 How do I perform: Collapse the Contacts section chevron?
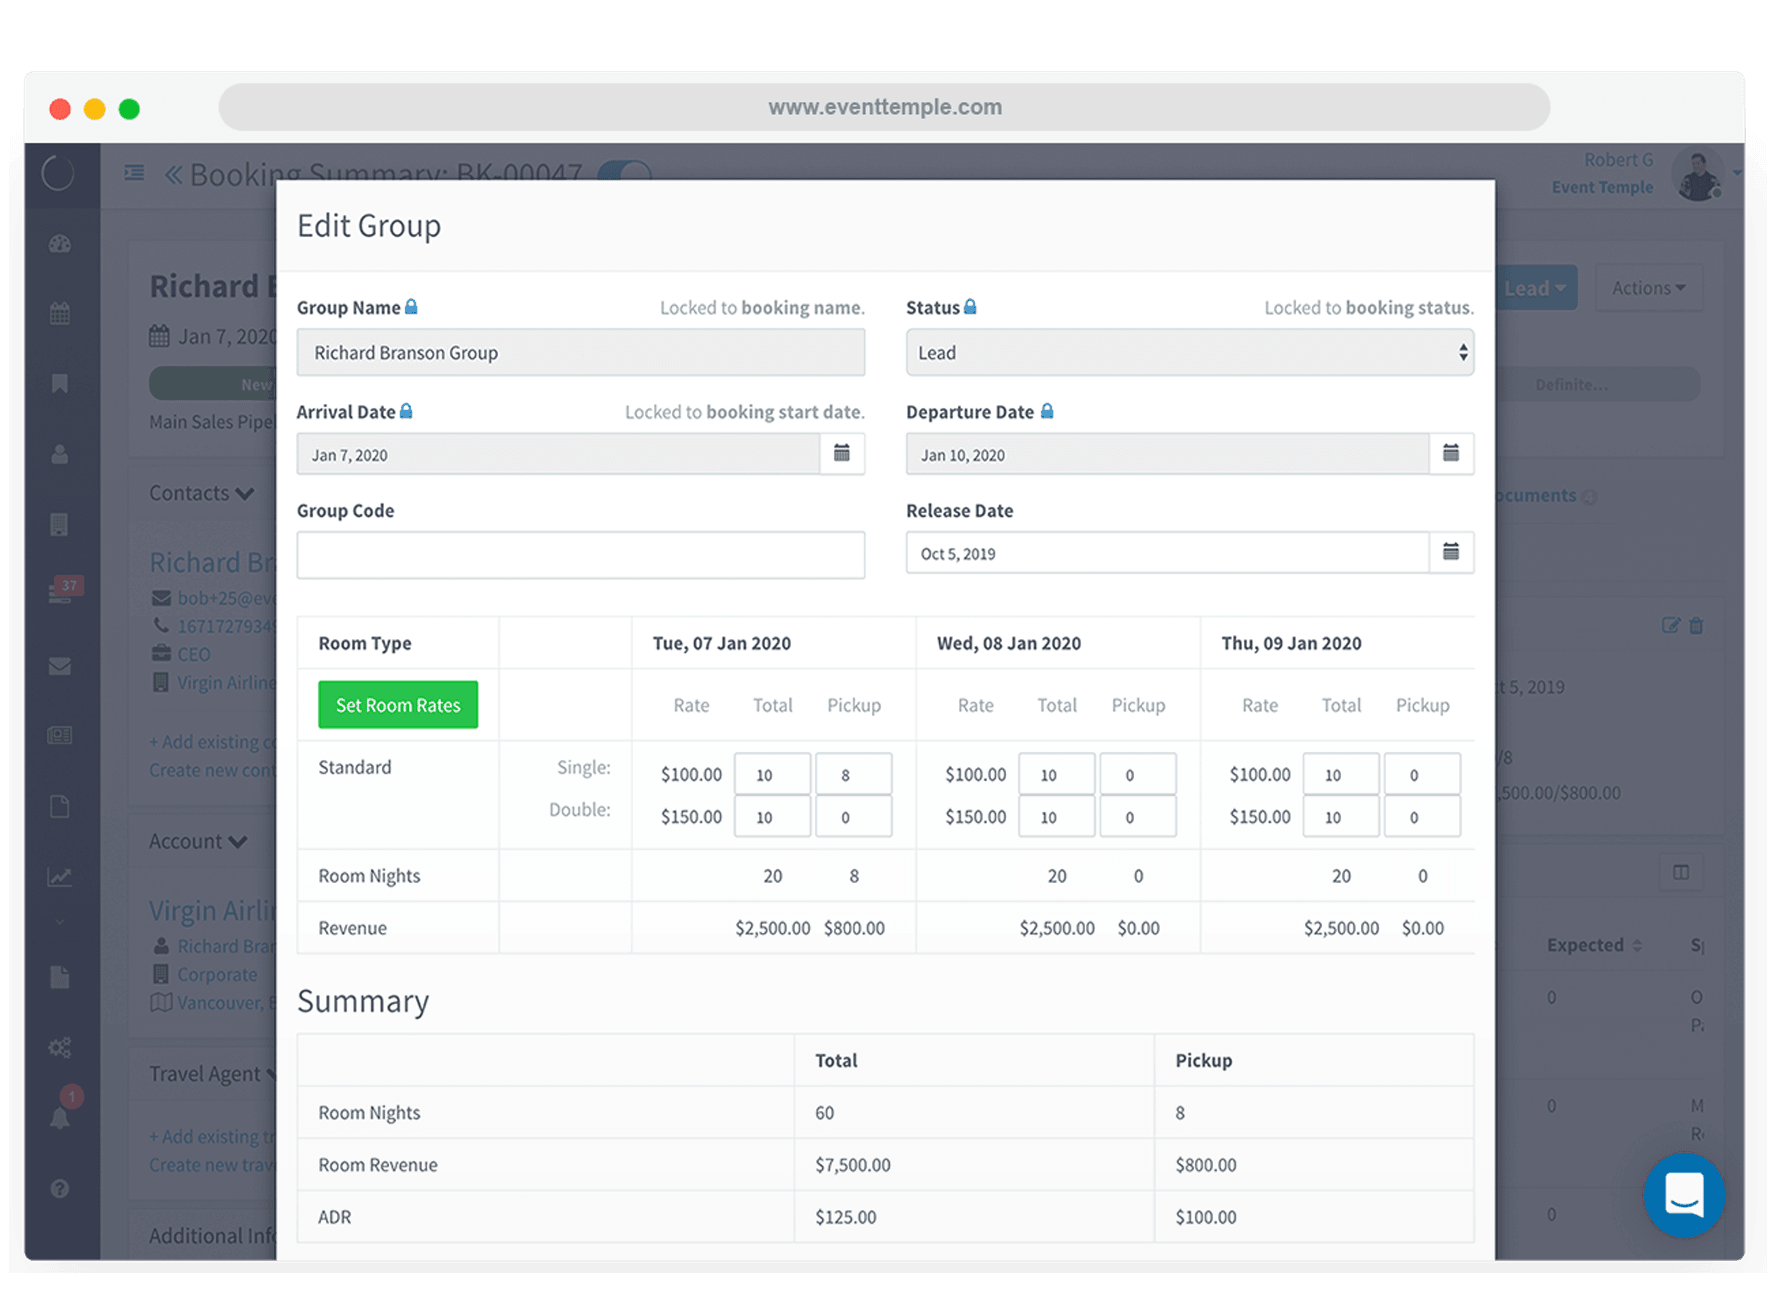click(245, 494)
